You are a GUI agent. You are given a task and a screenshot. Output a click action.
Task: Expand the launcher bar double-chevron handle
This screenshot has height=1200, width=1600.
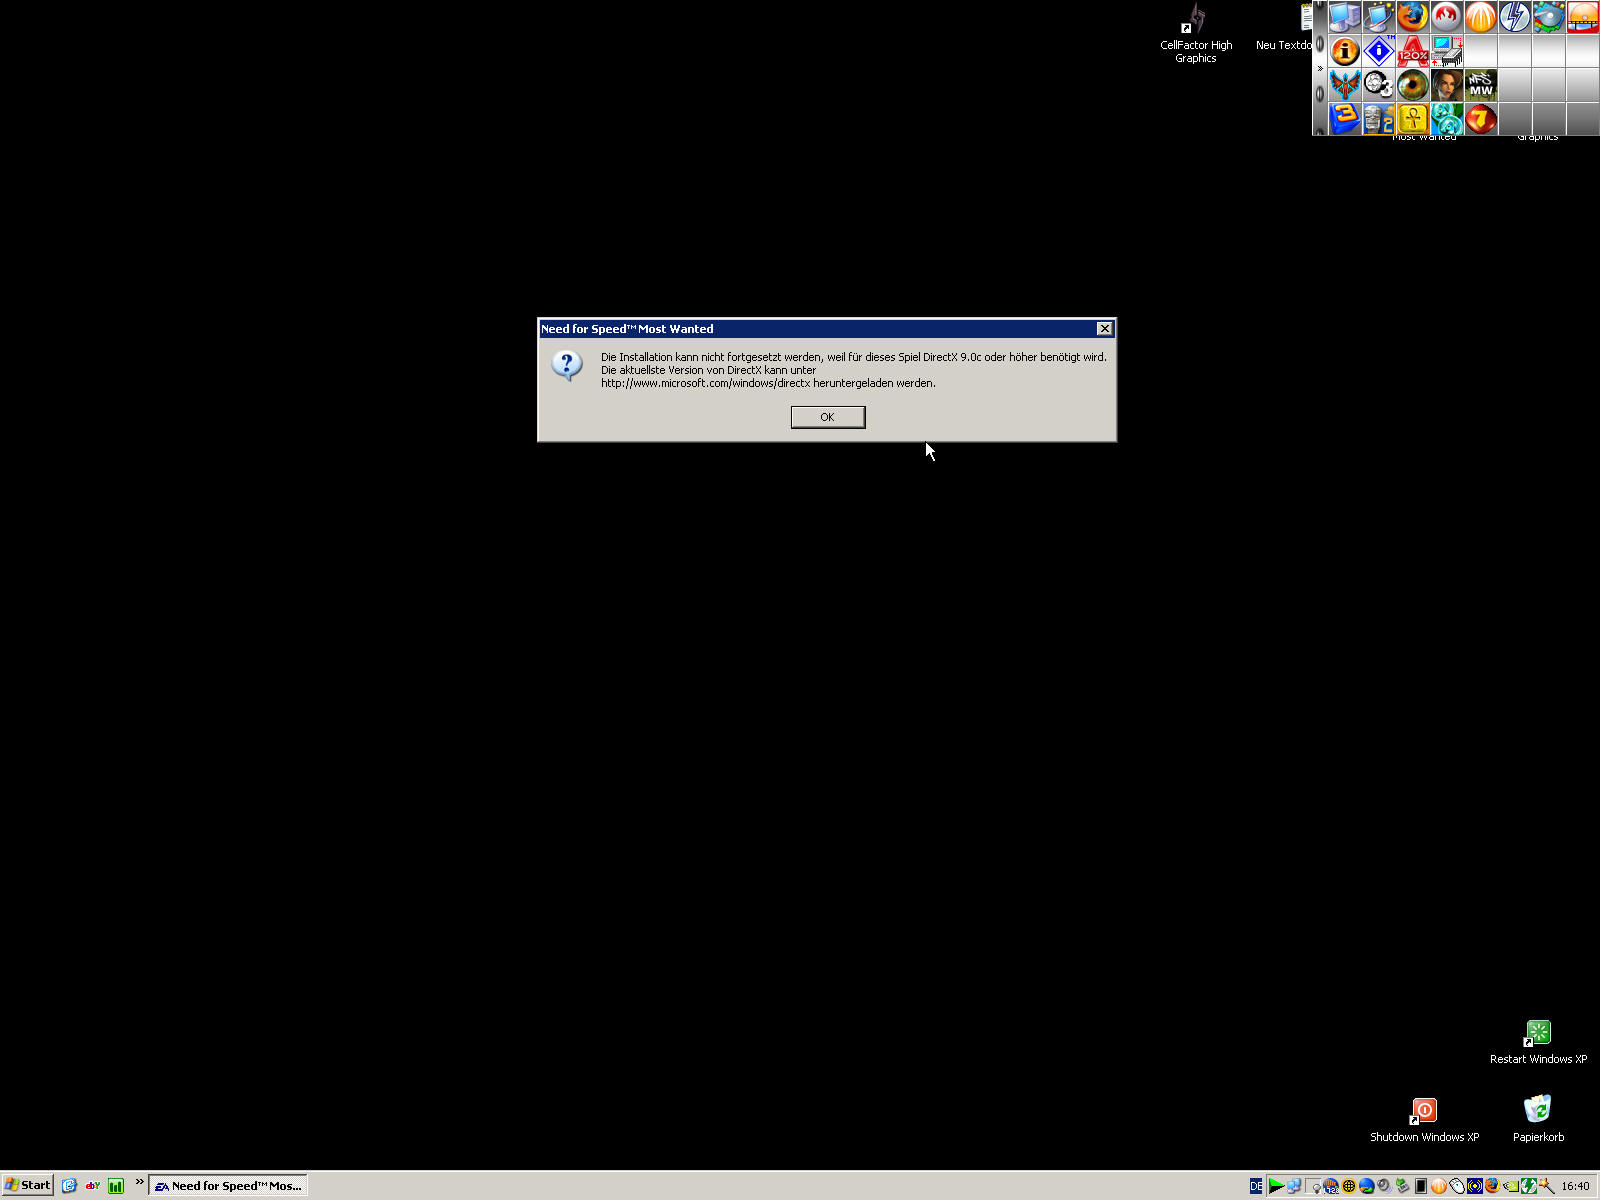tap(1320, 69)
